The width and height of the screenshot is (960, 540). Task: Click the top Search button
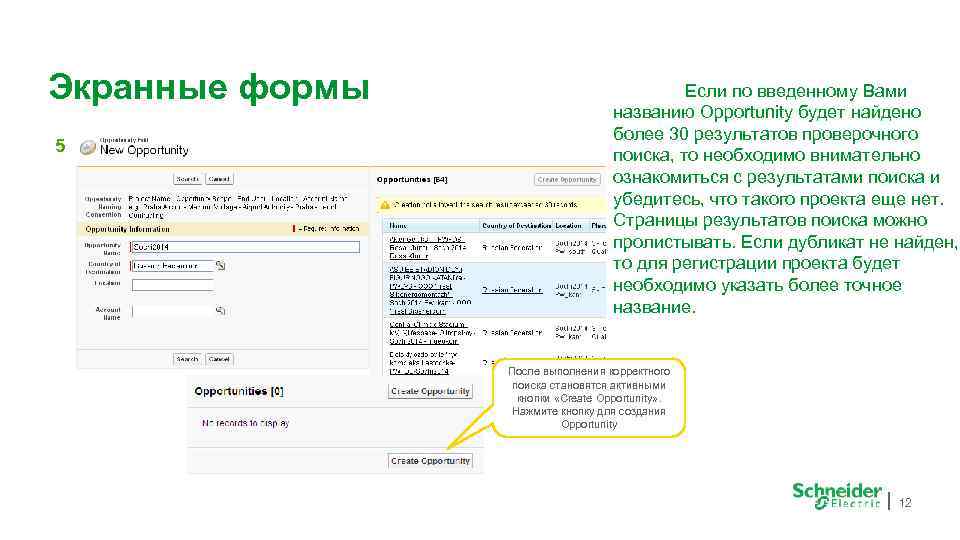coord(187,179)
